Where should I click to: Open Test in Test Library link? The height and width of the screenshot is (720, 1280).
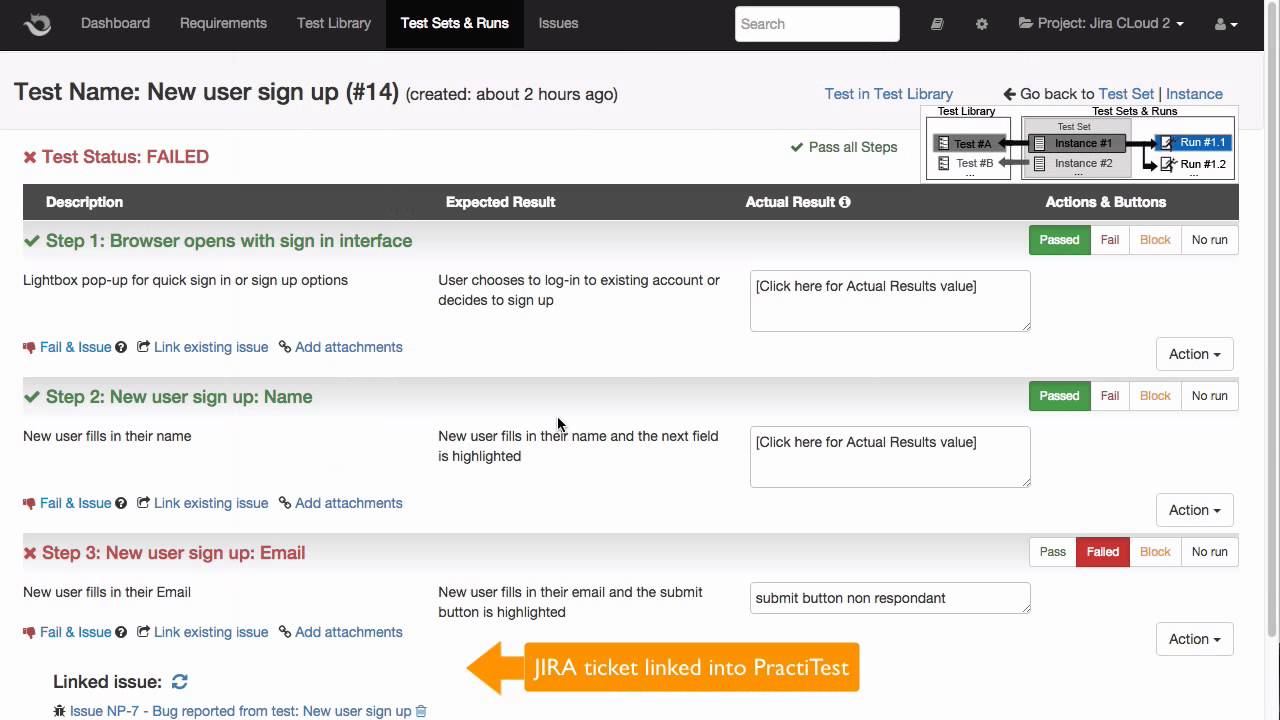click(x=889, y=94)
